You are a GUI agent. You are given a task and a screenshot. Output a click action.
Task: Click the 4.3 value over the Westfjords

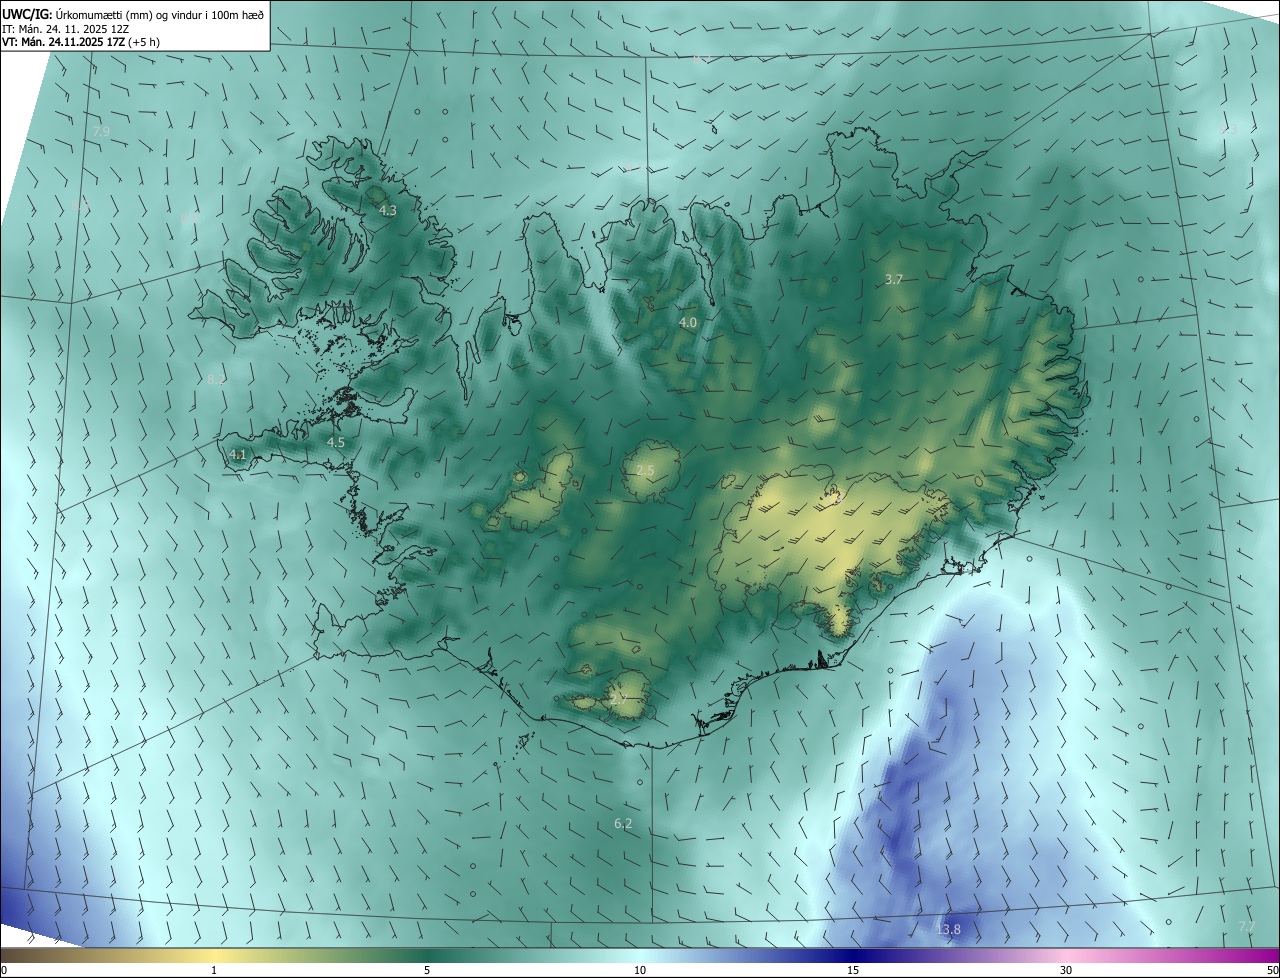pos(388,211)
